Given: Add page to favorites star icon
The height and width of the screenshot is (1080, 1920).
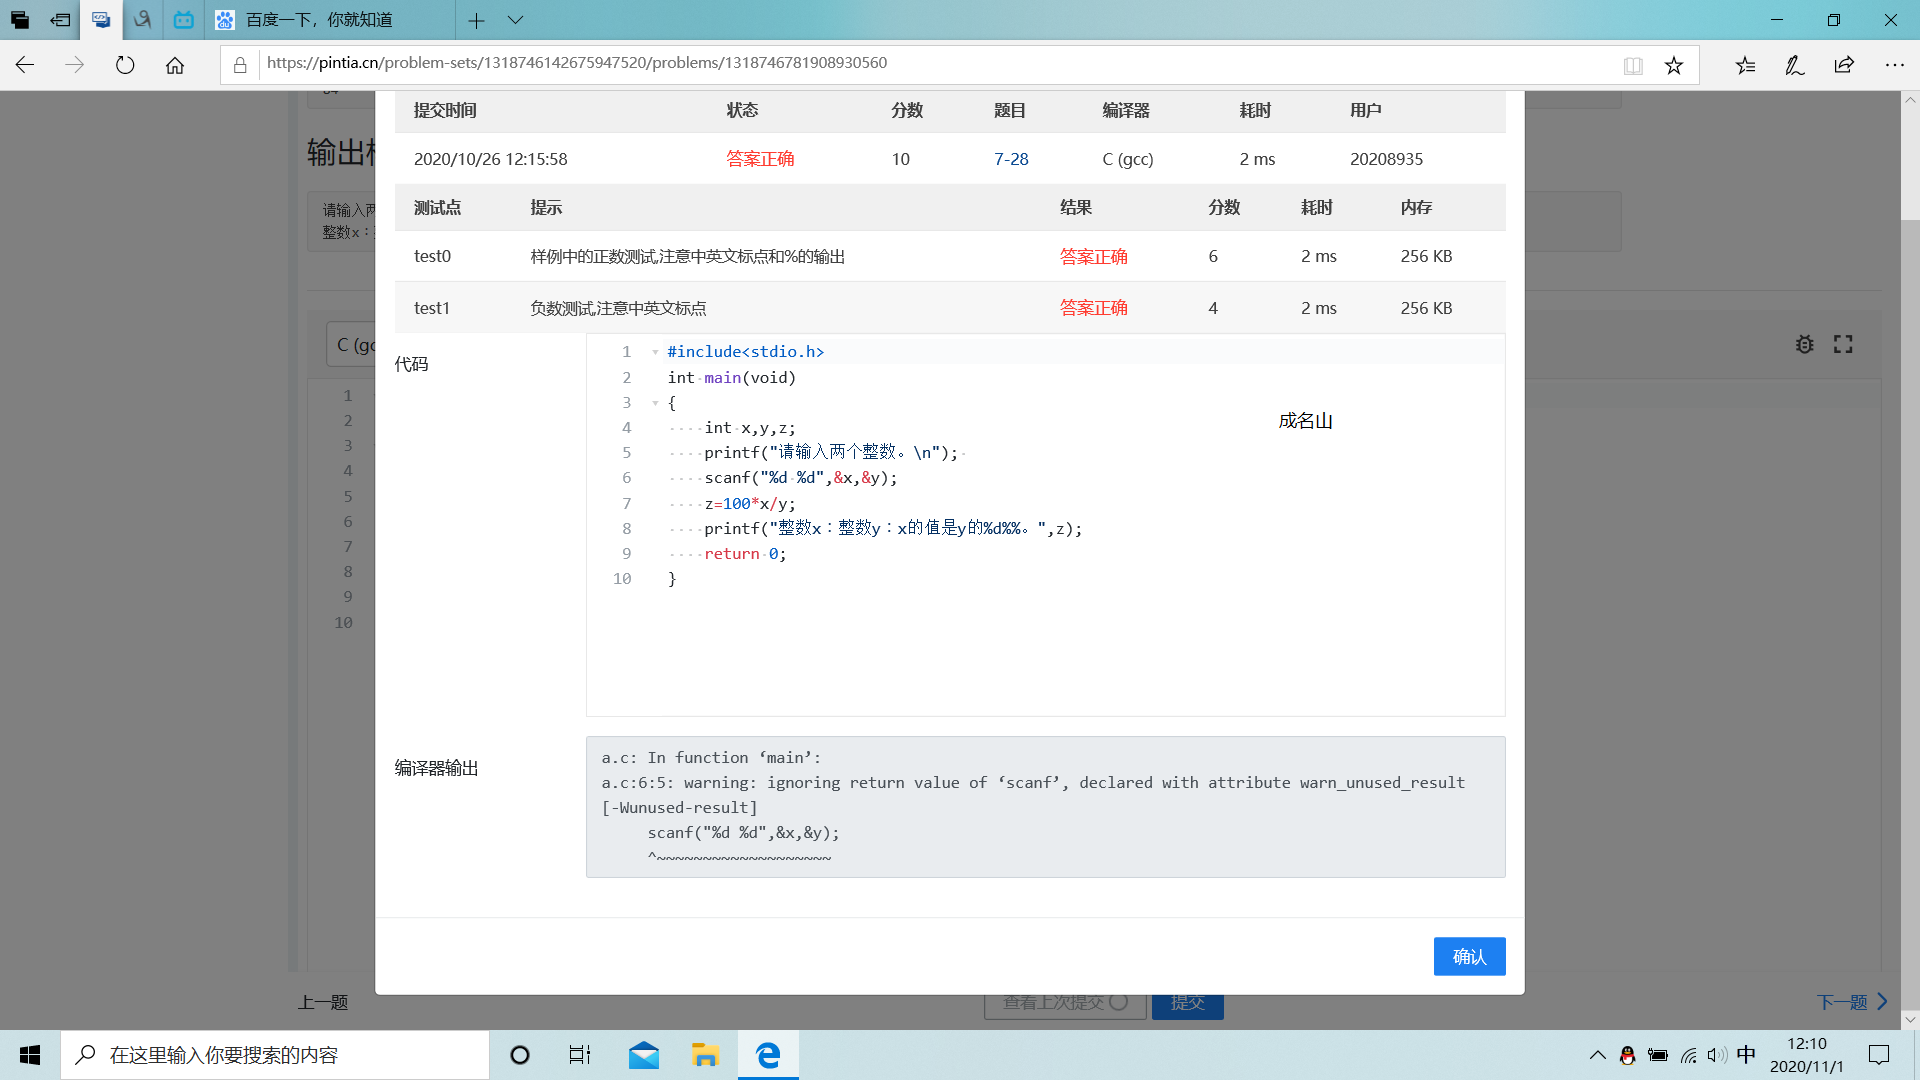Looking at the screenshot, I should (1674, 65).
